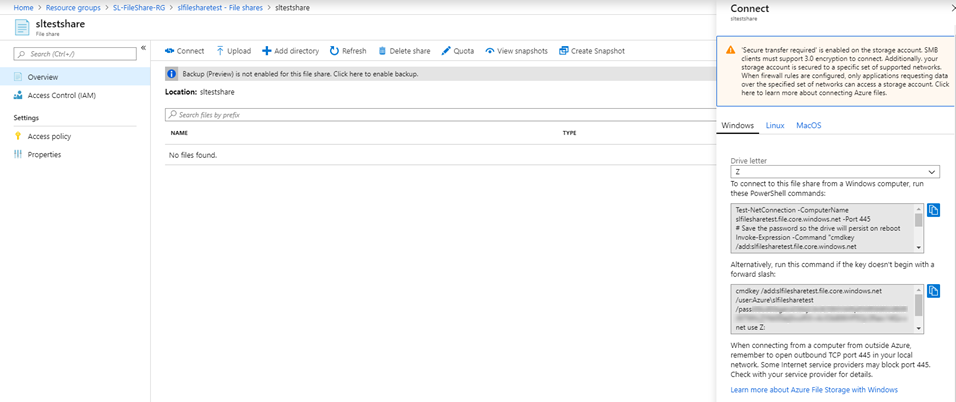Go to Home breadcrumb
Viewport: 956px width, 402px height.
(x=23, y=8)
